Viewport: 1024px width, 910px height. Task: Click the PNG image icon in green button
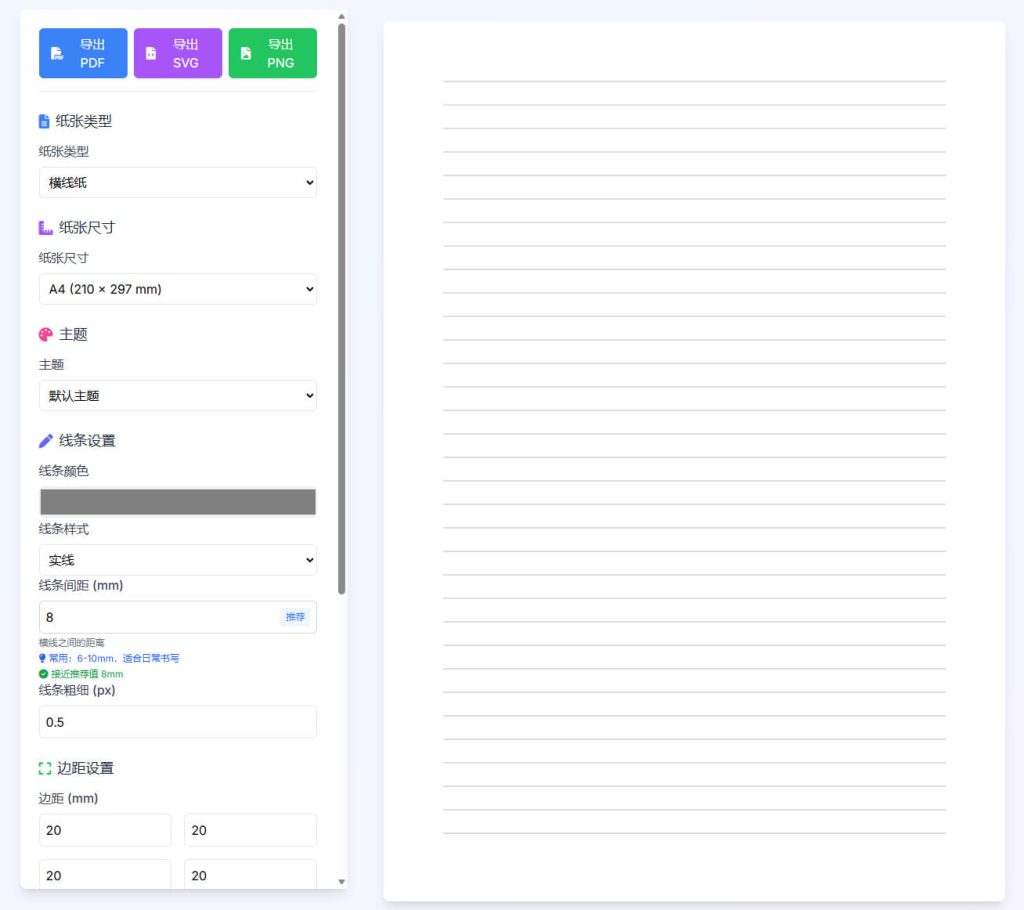click(246, 53)
